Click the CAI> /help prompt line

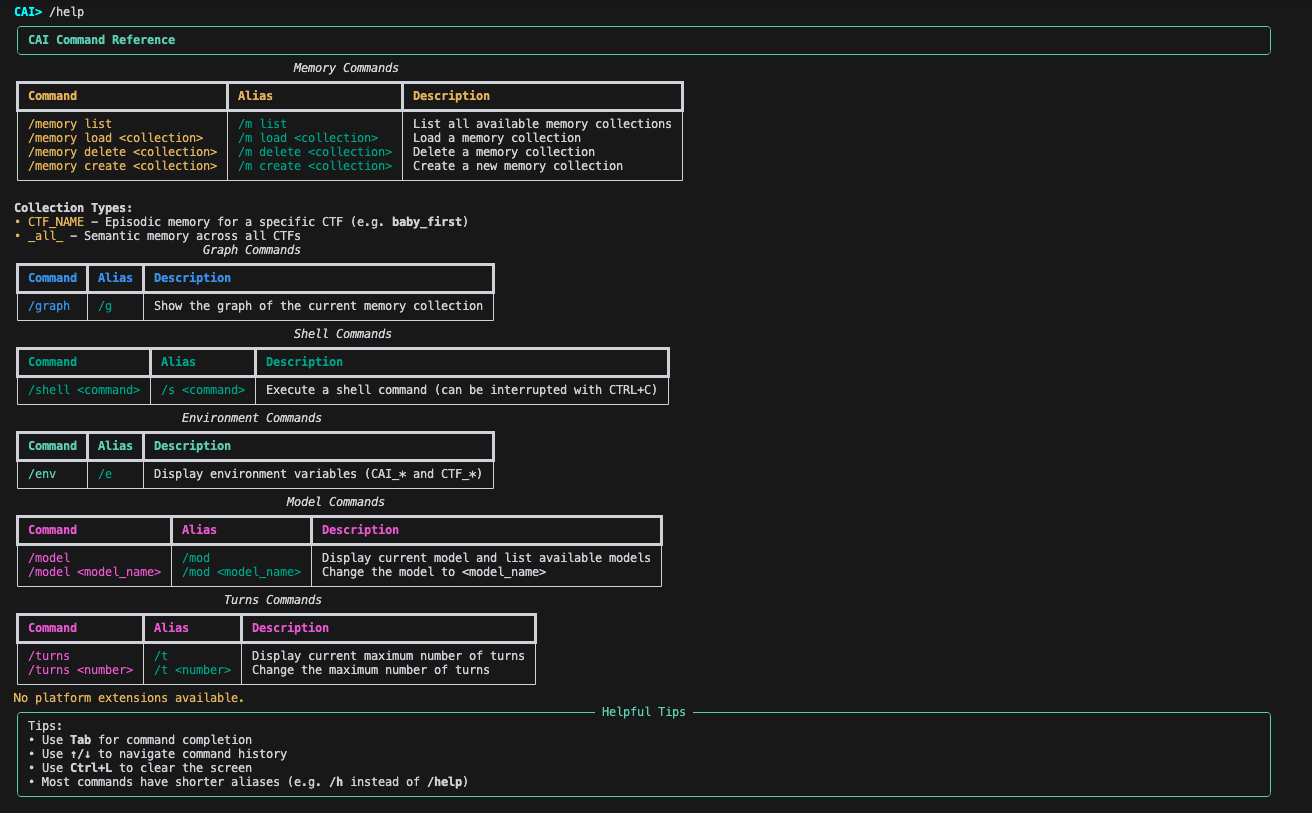[50, 12]
